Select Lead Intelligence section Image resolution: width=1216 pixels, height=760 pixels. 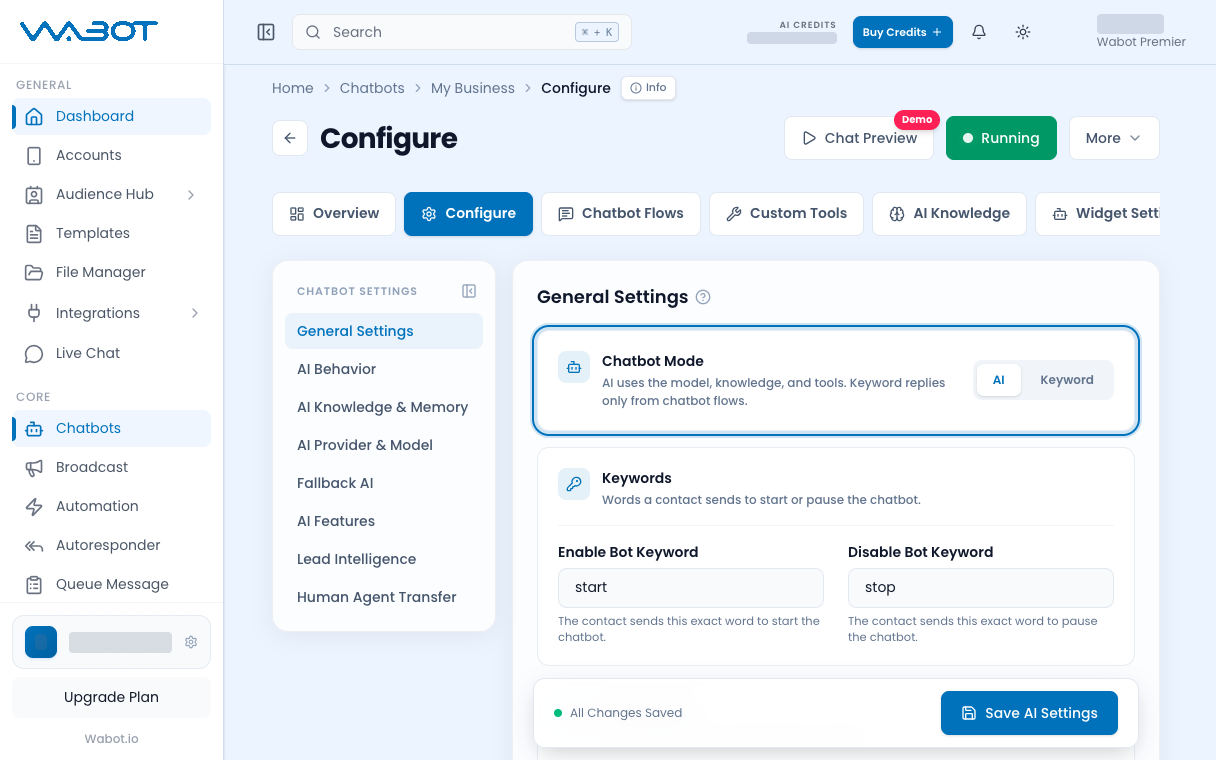click(384, 559)
